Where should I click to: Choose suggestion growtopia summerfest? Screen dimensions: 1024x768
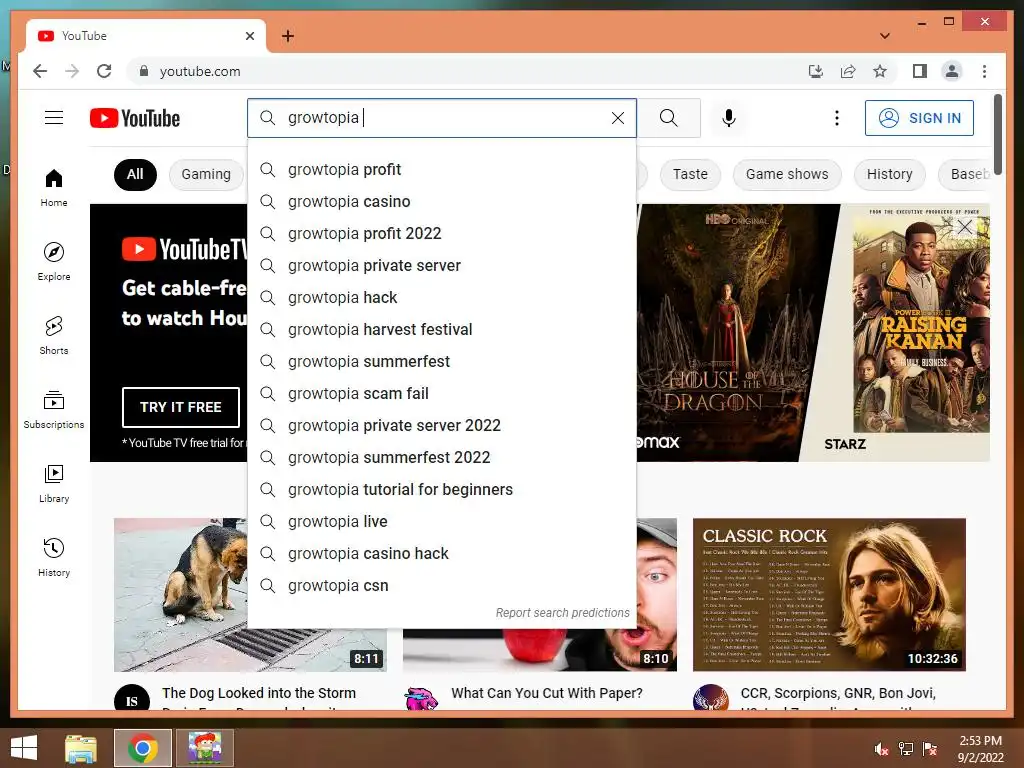[441, 362]
